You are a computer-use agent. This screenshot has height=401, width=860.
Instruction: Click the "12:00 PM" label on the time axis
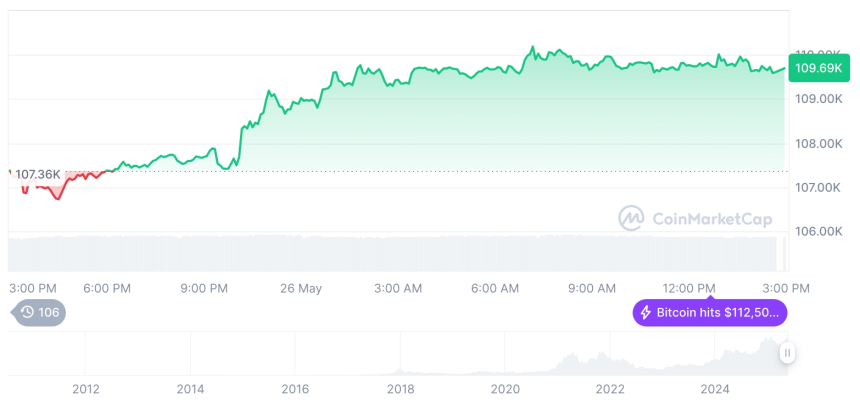(690, 288)
